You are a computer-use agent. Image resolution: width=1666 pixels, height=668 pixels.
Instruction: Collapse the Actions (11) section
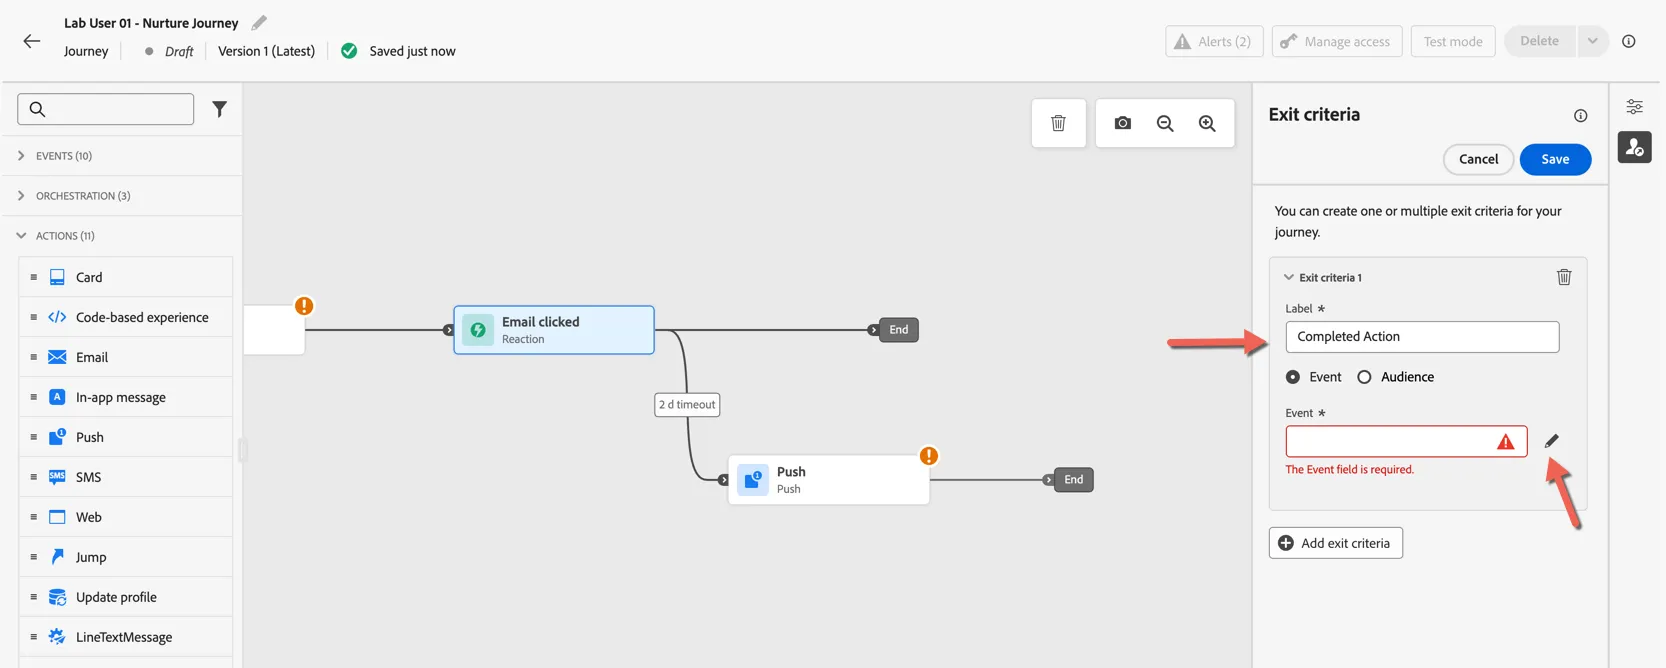click(21, 236)
